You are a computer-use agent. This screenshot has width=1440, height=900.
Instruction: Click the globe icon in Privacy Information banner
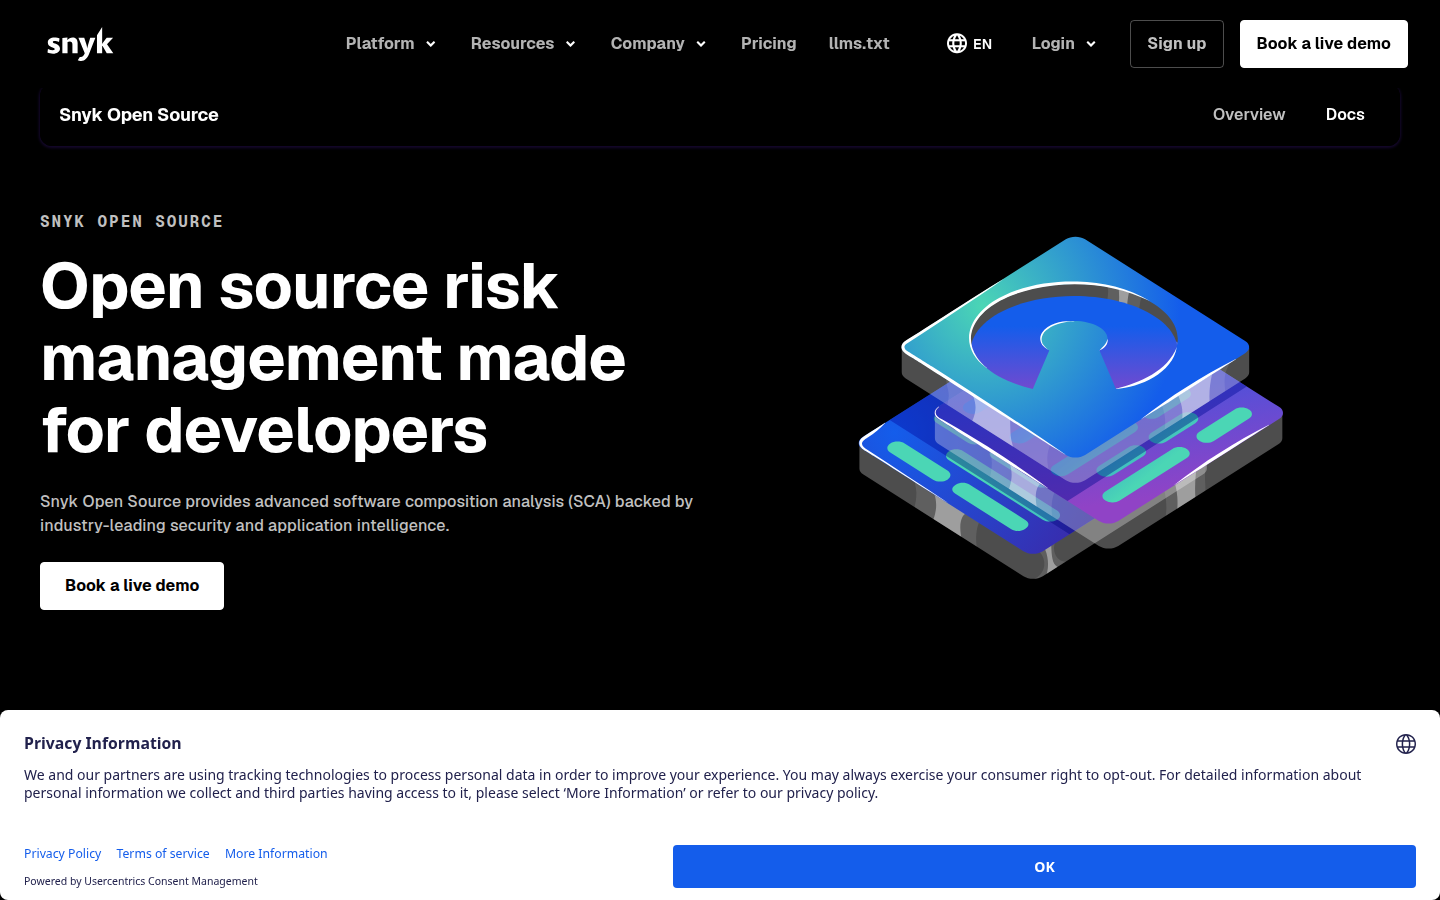coord(1406,744)
